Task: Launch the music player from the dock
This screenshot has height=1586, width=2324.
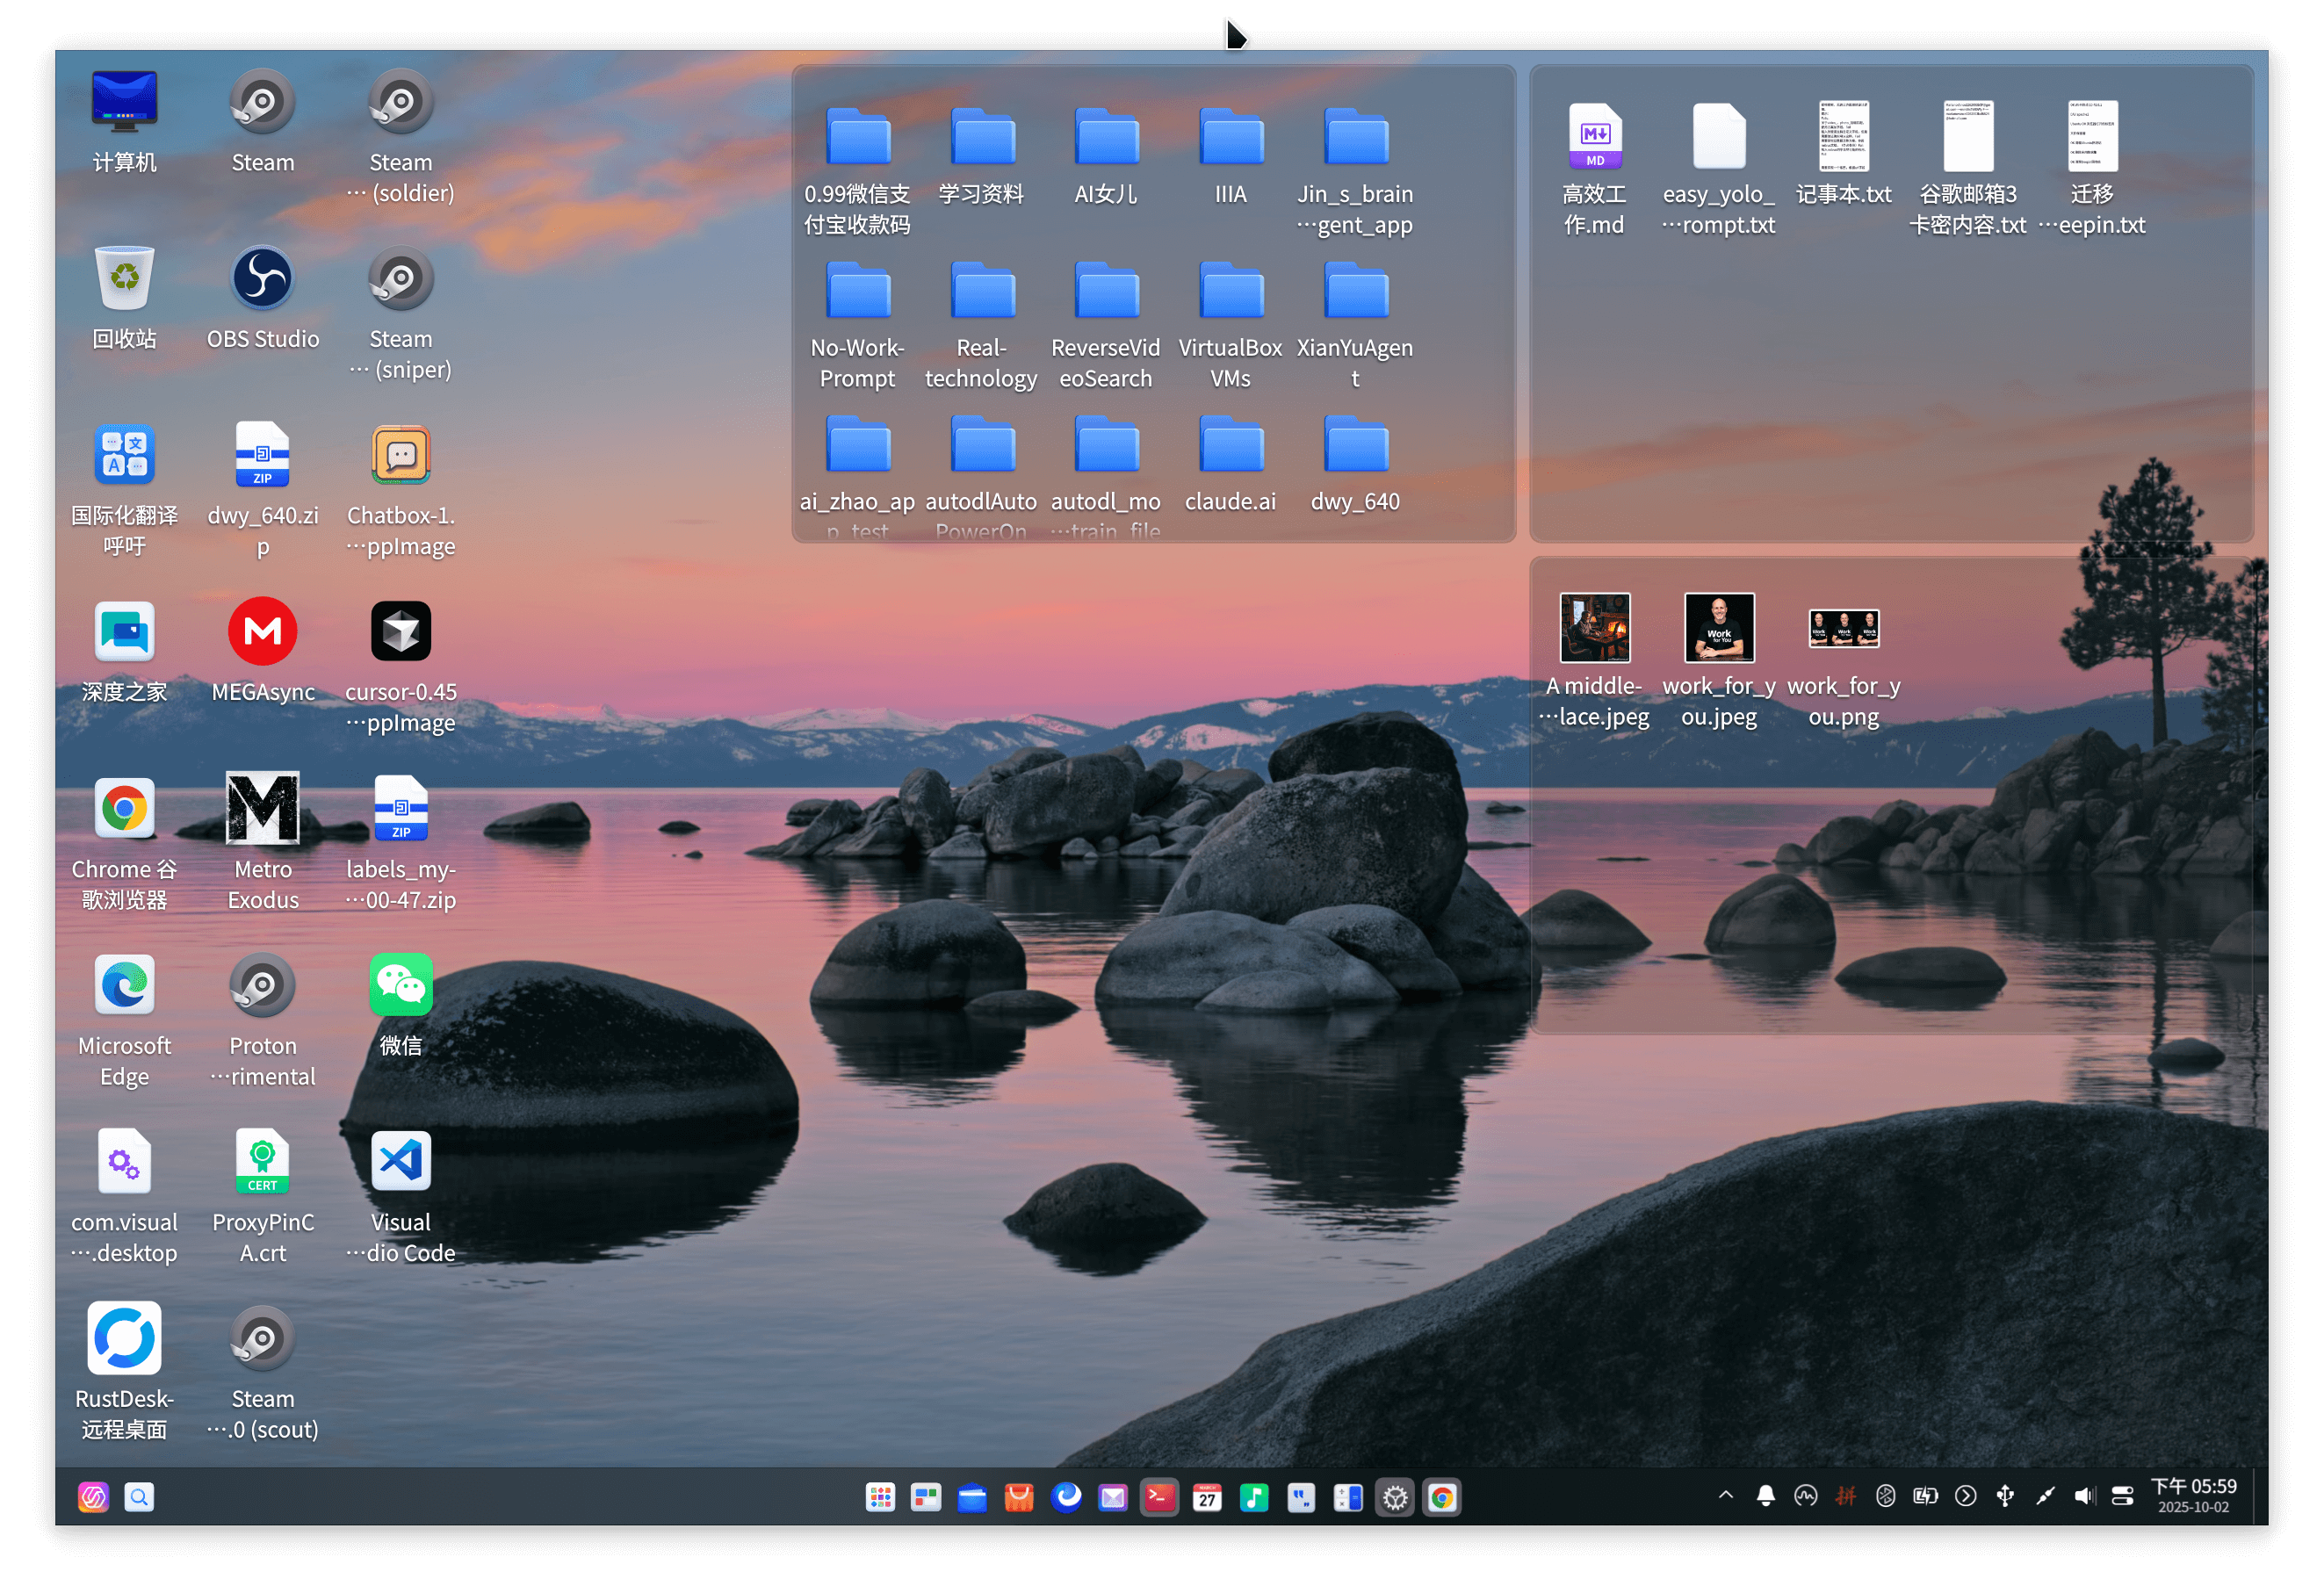Action: tap(1254, 1497)
